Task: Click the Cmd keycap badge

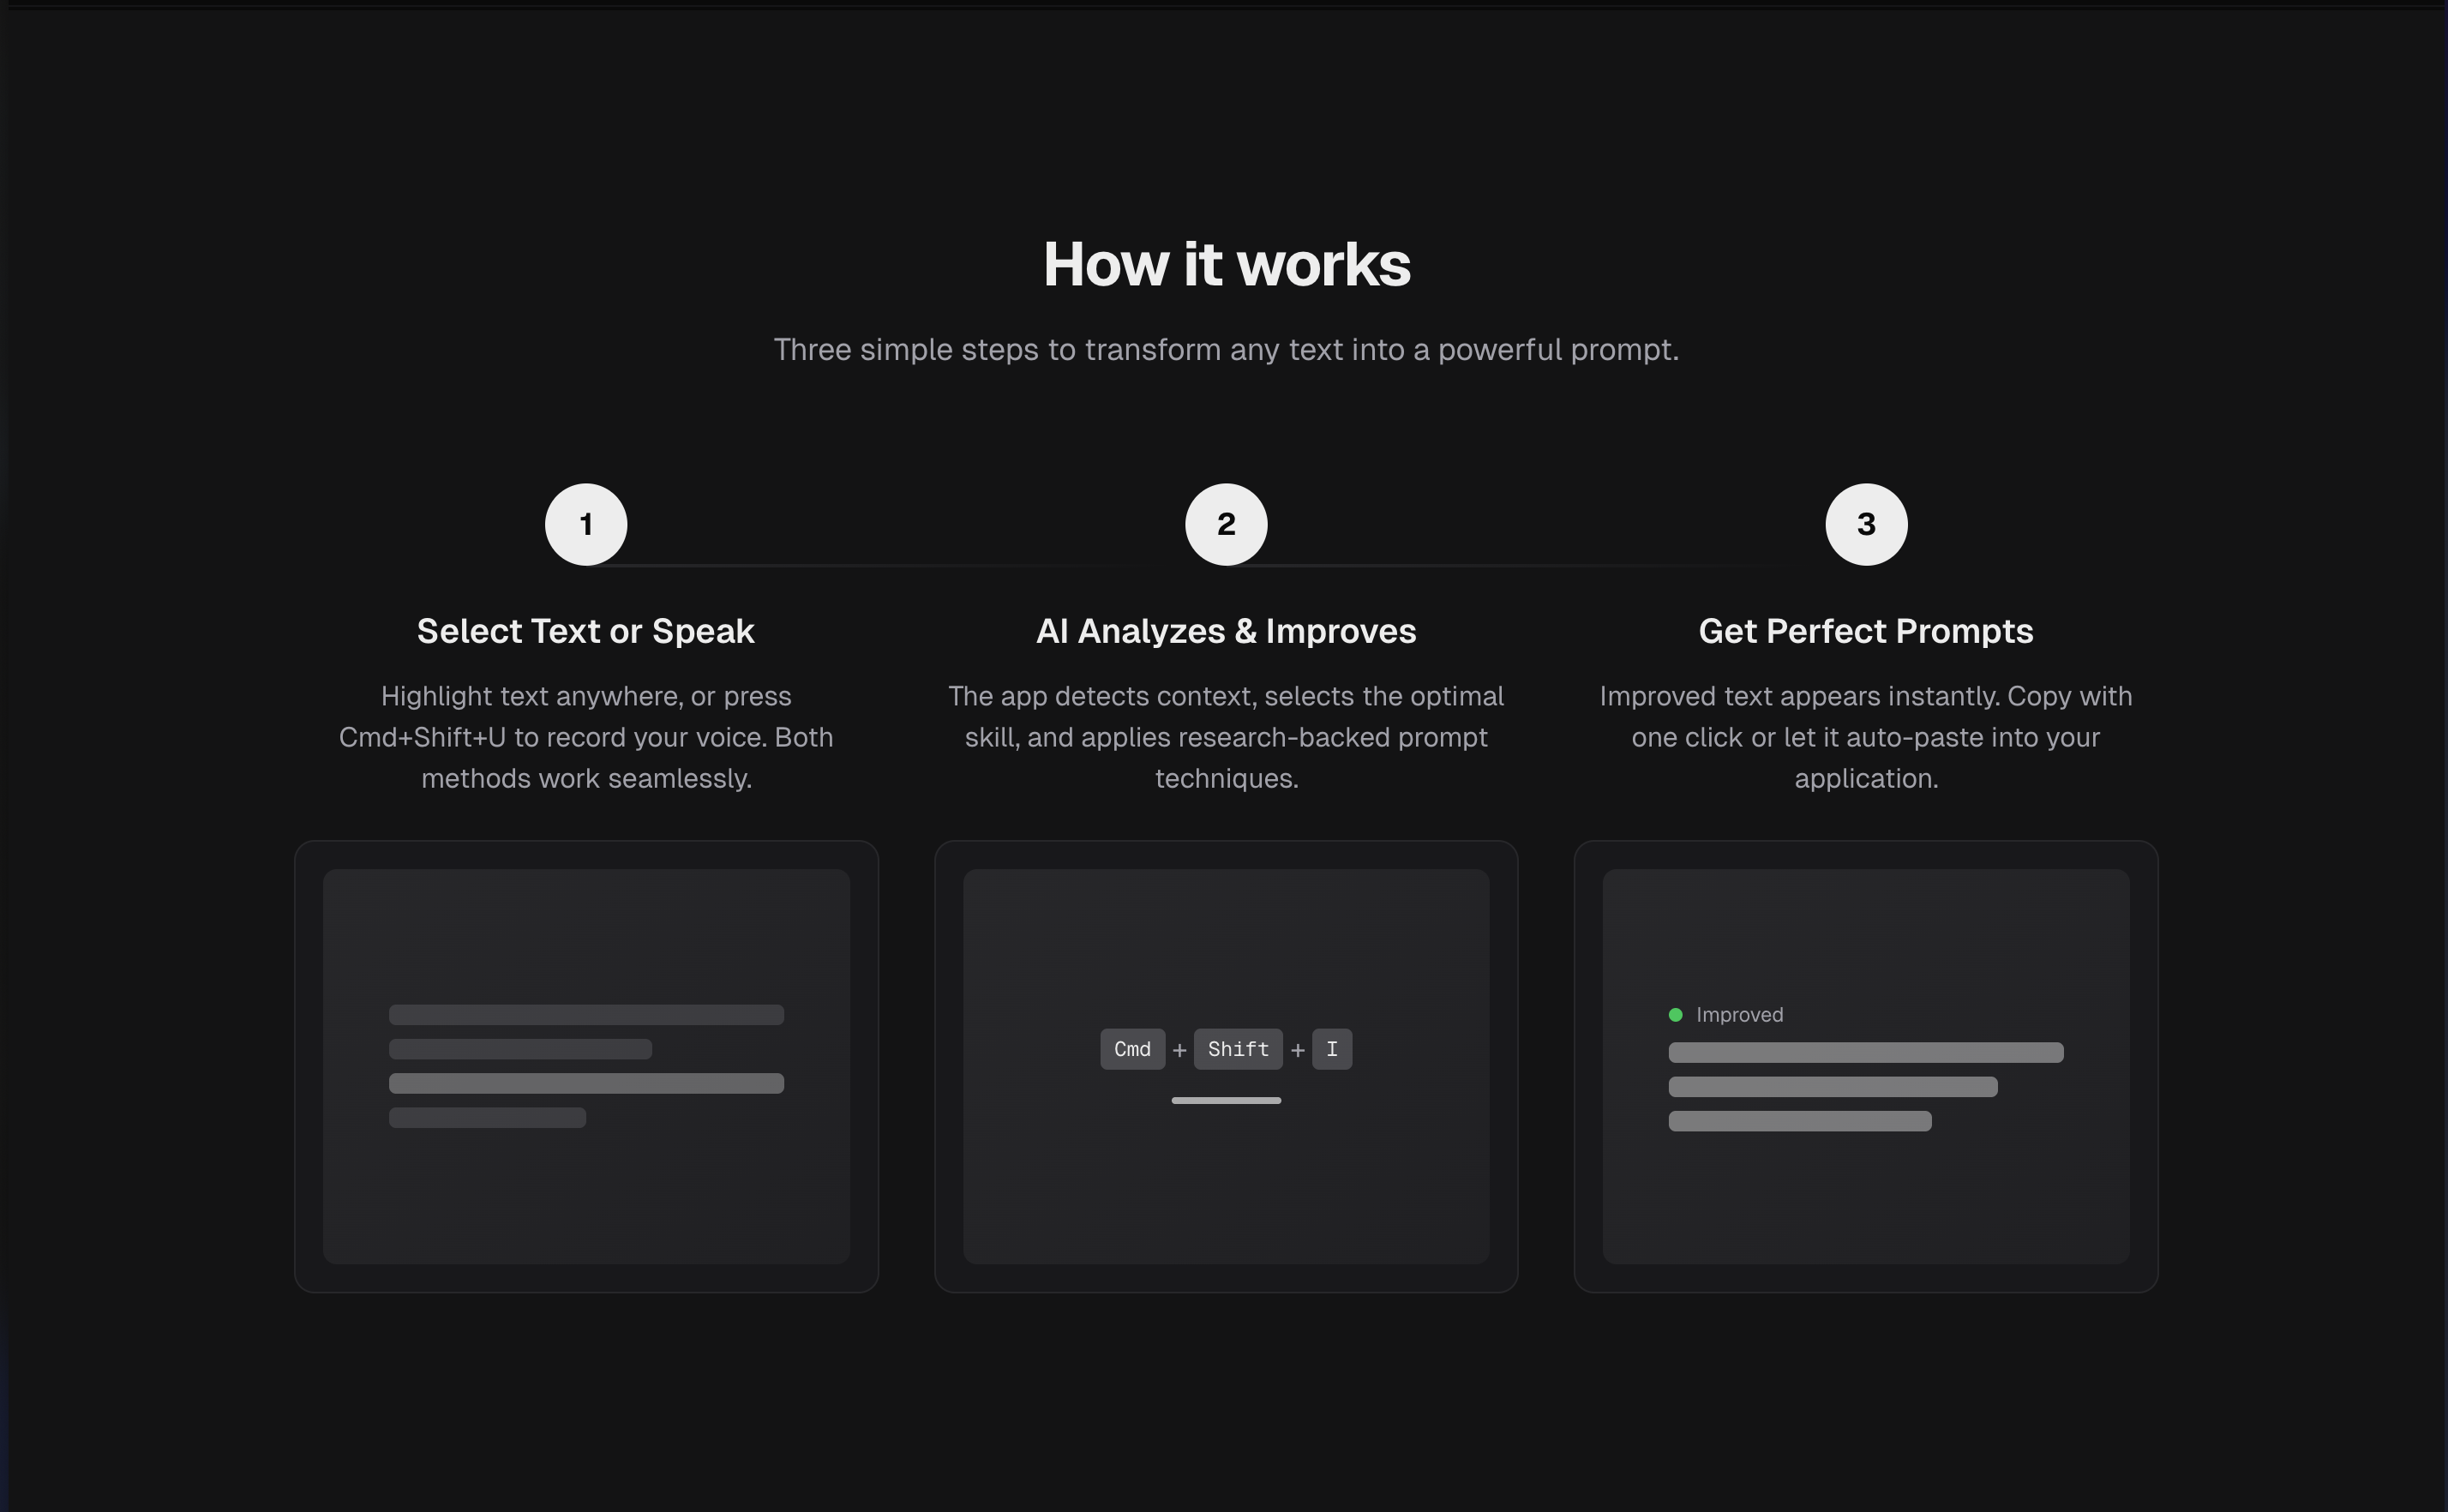Action: 1132,1049
